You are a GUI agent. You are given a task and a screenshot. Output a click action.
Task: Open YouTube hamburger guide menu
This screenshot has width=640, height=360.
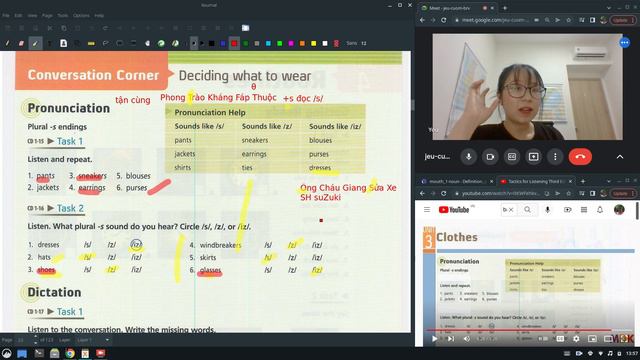427,209
